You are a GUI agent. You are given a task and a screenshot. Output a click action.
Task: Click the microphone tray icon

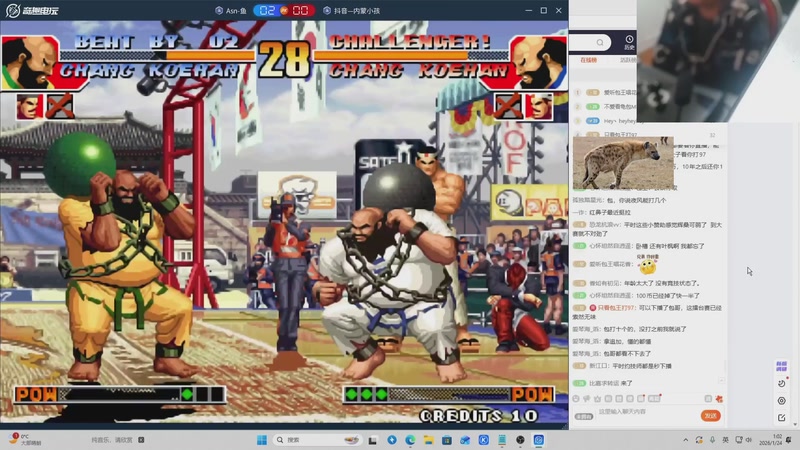tap(712, 440)
